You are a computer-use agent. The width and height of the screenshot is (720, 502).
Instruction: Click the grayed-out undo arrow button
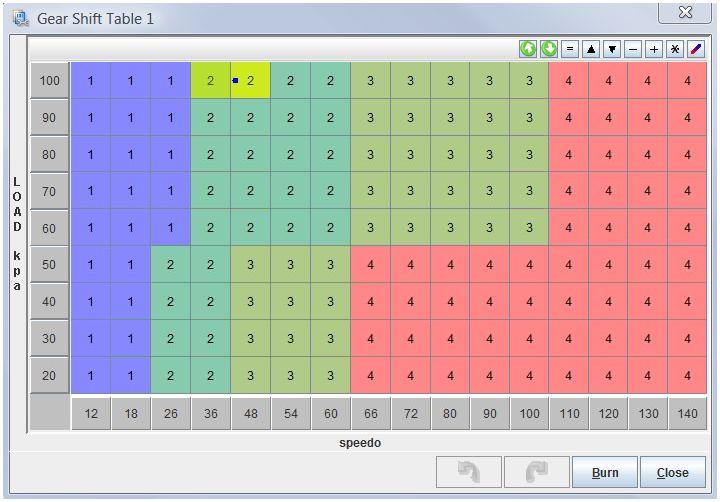click(x=469, y=472)
